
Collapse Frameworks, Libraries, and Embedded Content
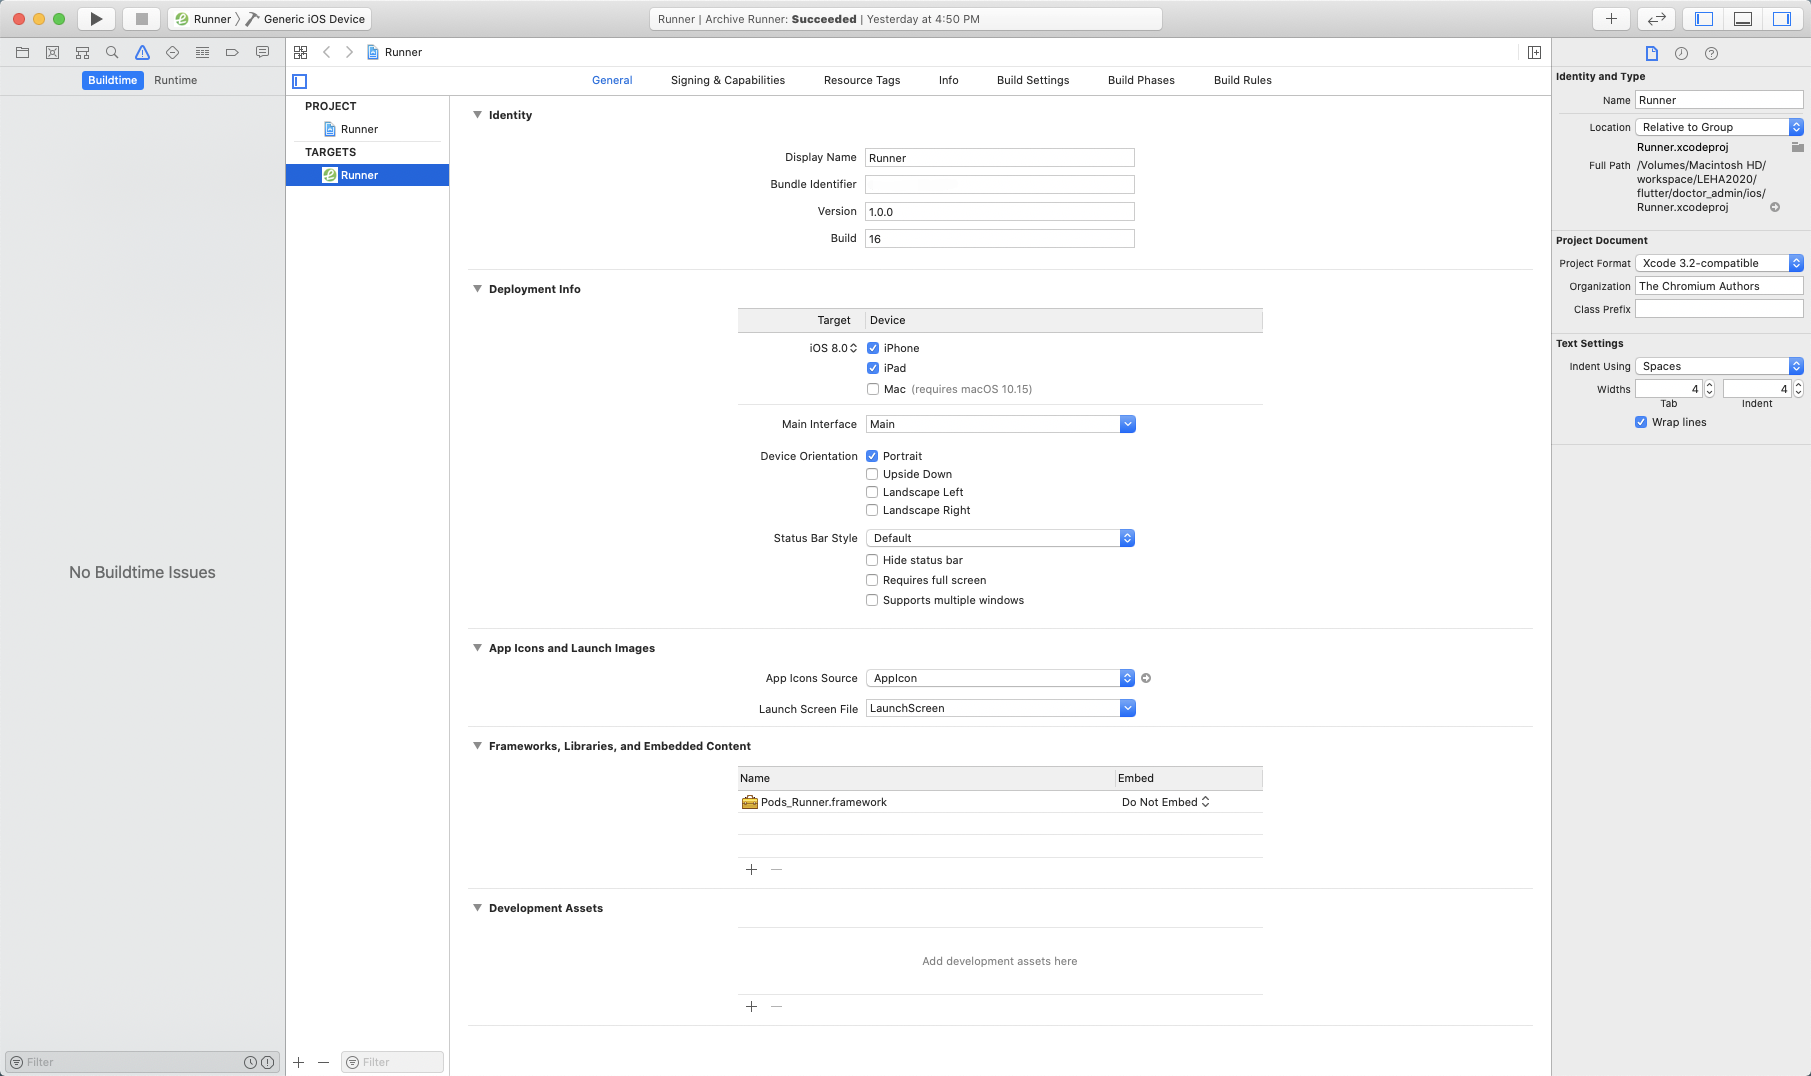pos(477,746)
